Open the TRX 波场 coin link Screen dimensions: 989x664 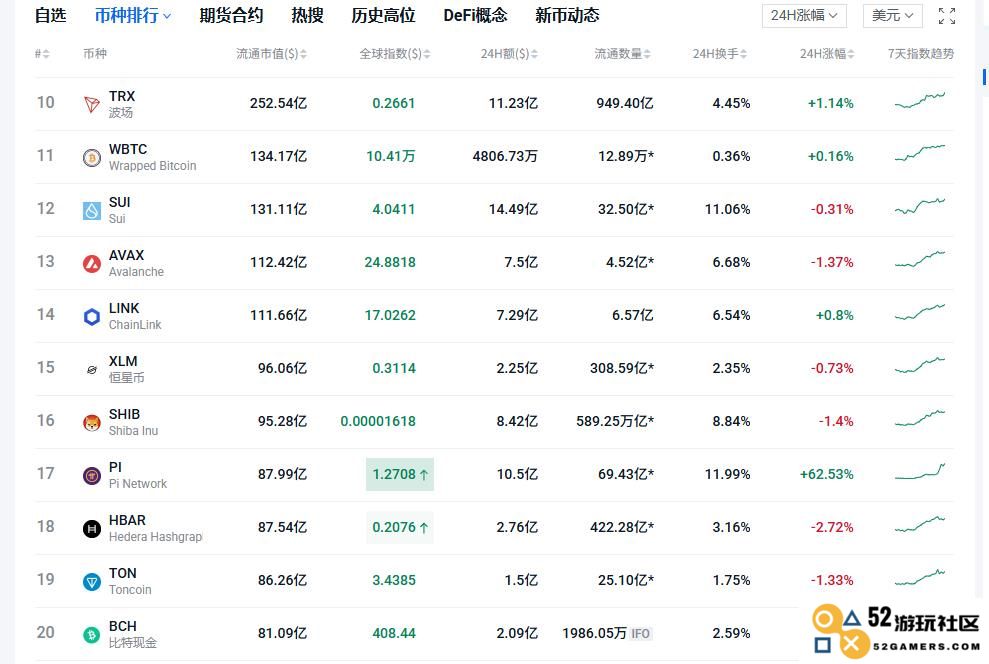pos(122,104)
